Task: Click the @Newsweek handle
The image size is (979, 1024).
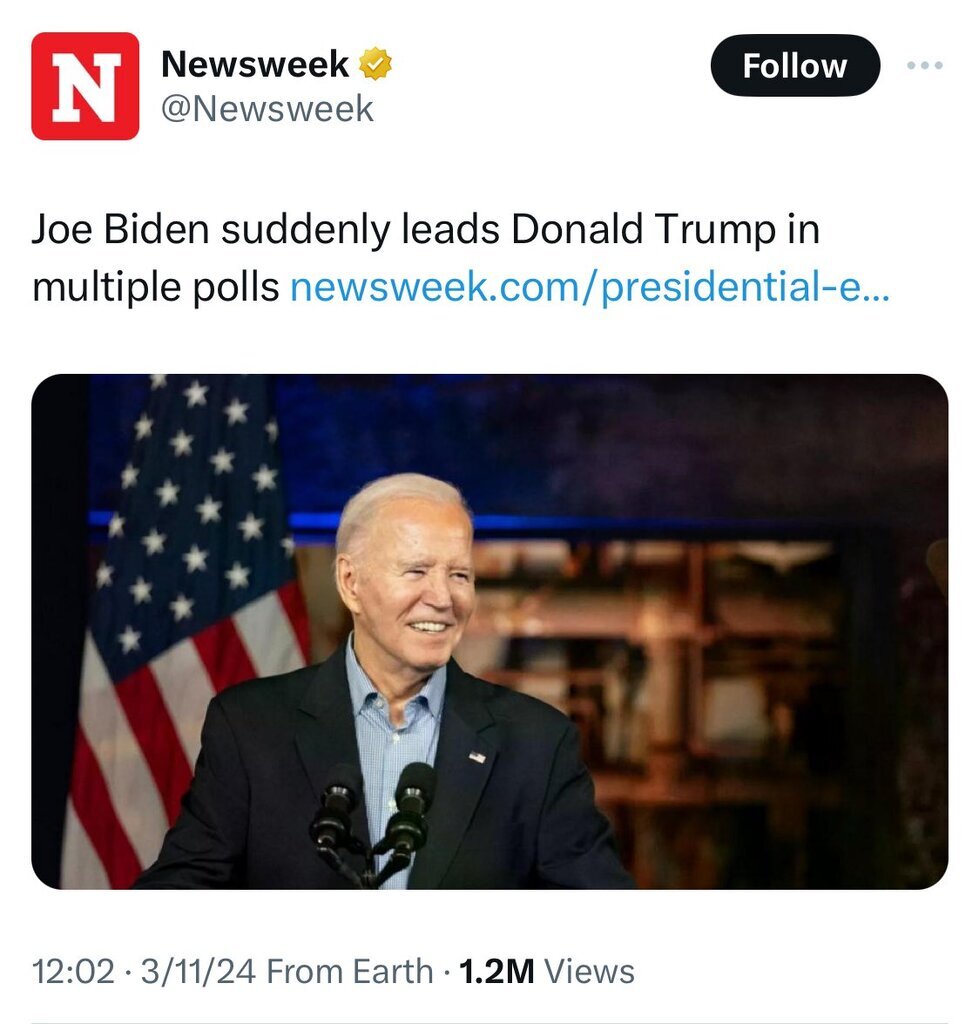Action: (267, 109)
